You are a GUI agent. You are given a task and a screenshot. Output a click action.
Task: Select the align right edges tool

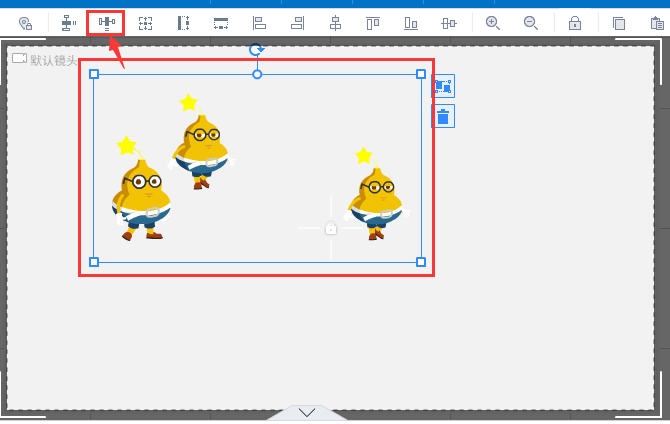pos(297,23)
